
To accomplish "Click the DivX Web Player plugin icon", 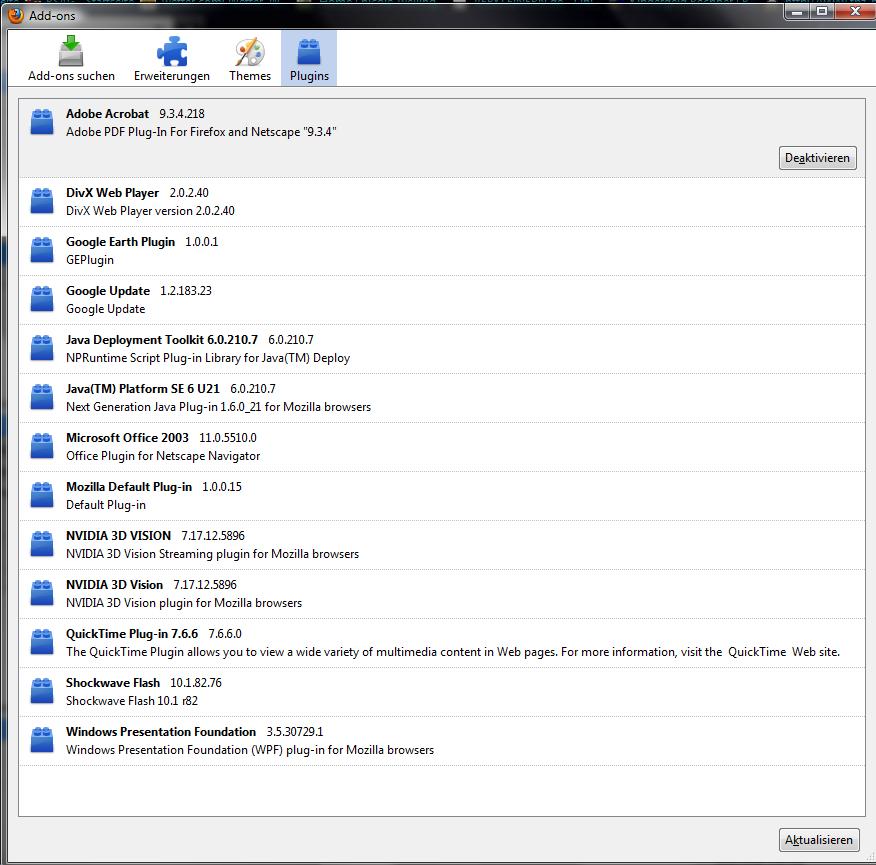I will pyautogui.click(x=42, y=201).
